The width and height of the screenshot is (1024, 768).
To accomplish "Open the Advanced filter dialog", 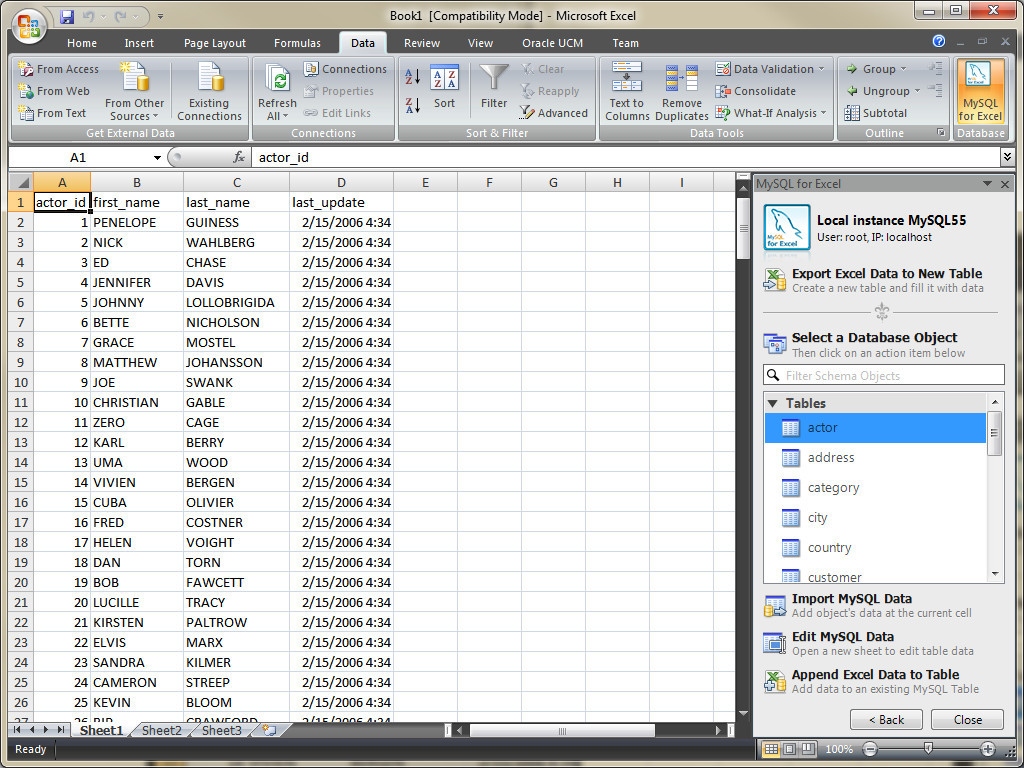I will [555, 112].
